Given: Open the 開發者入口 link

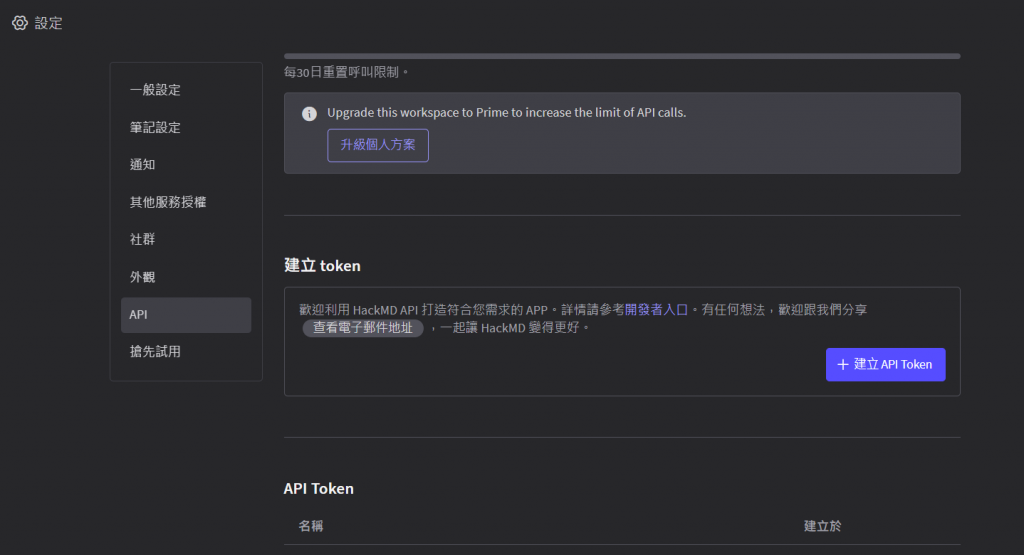Looking at the screenshot, I should [656, 309].
